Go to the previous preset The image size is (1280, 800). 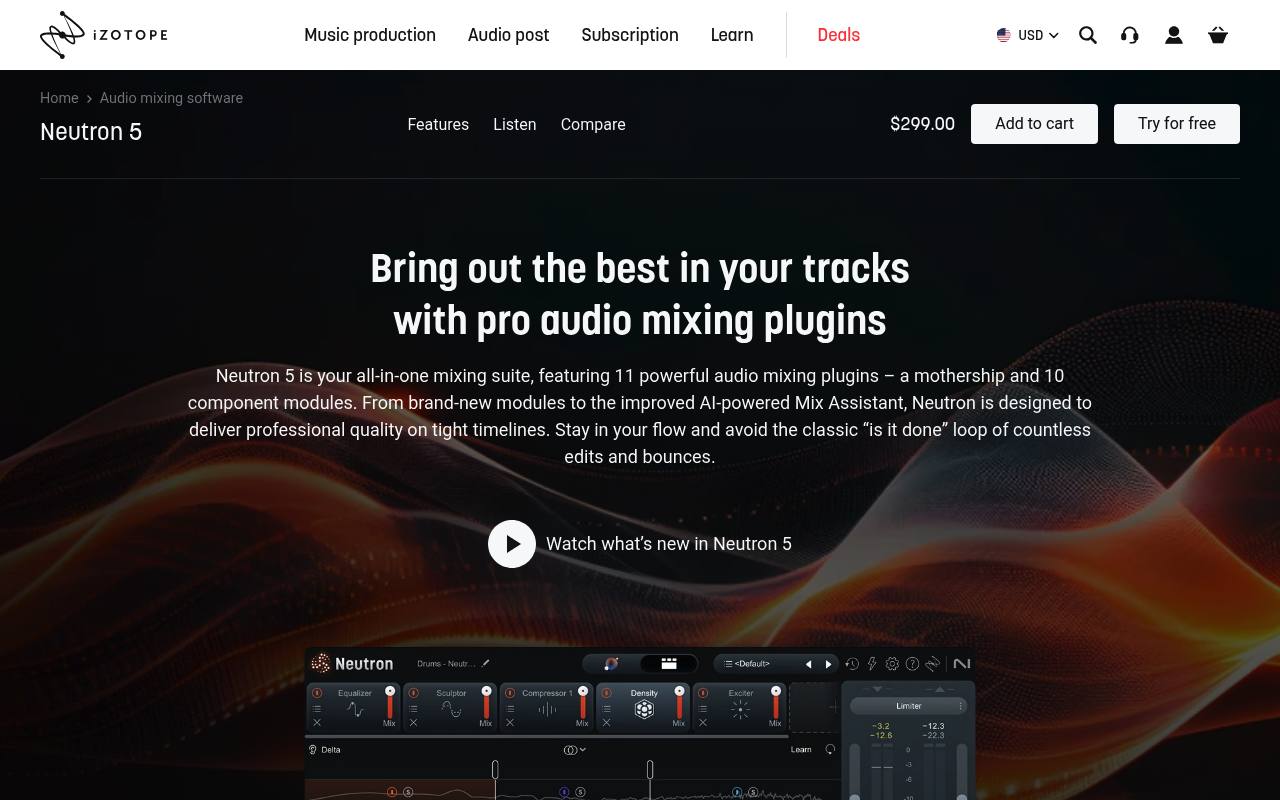click(x=808, y=664)
